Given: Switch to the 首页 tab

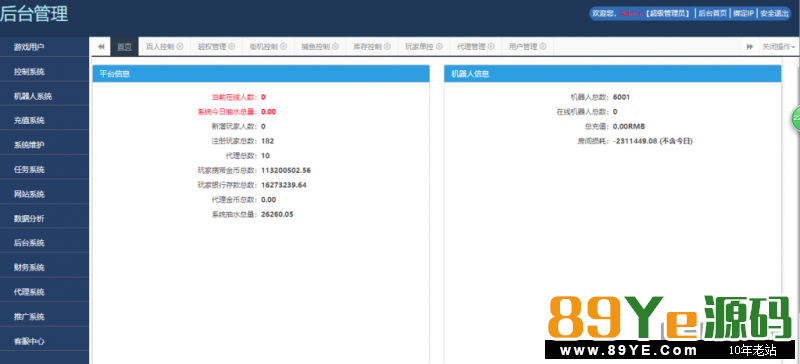Looking at the screenshot, I should (x=124, y=46).
